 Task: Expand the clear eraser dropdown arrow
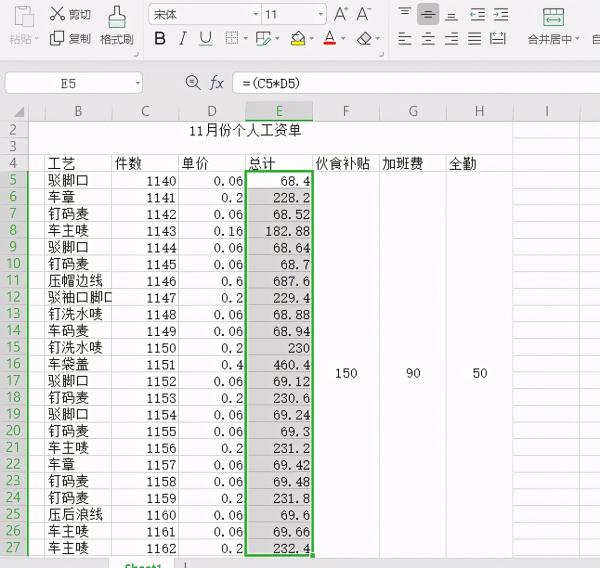tap(378, 38)
